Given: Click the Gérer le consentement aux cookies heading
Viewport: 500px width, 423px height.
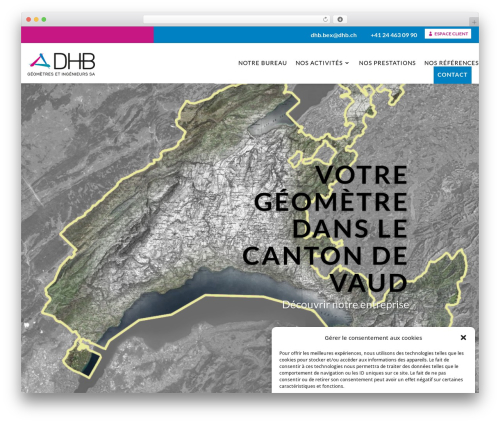Looking at the screenshot, I should point(373,338).
